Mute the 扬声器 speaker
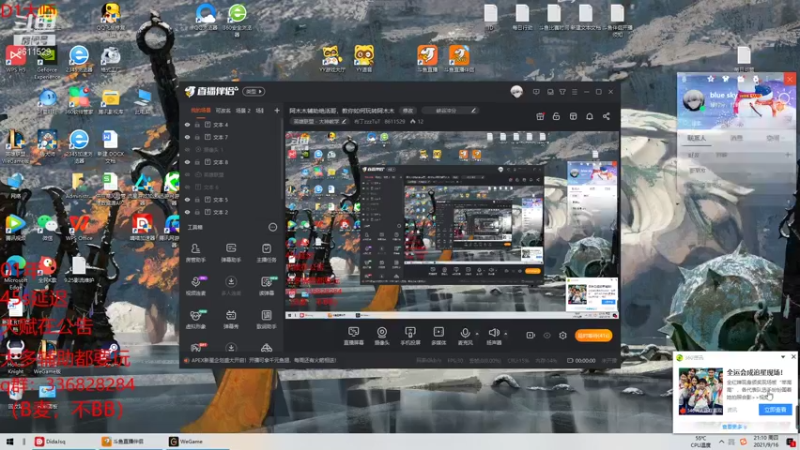 click(x=493, y=336)
